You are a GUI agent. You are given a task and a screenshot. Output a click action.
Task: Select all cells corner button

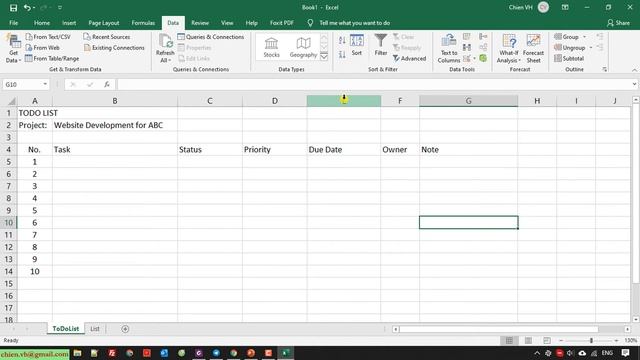[12, 101]
